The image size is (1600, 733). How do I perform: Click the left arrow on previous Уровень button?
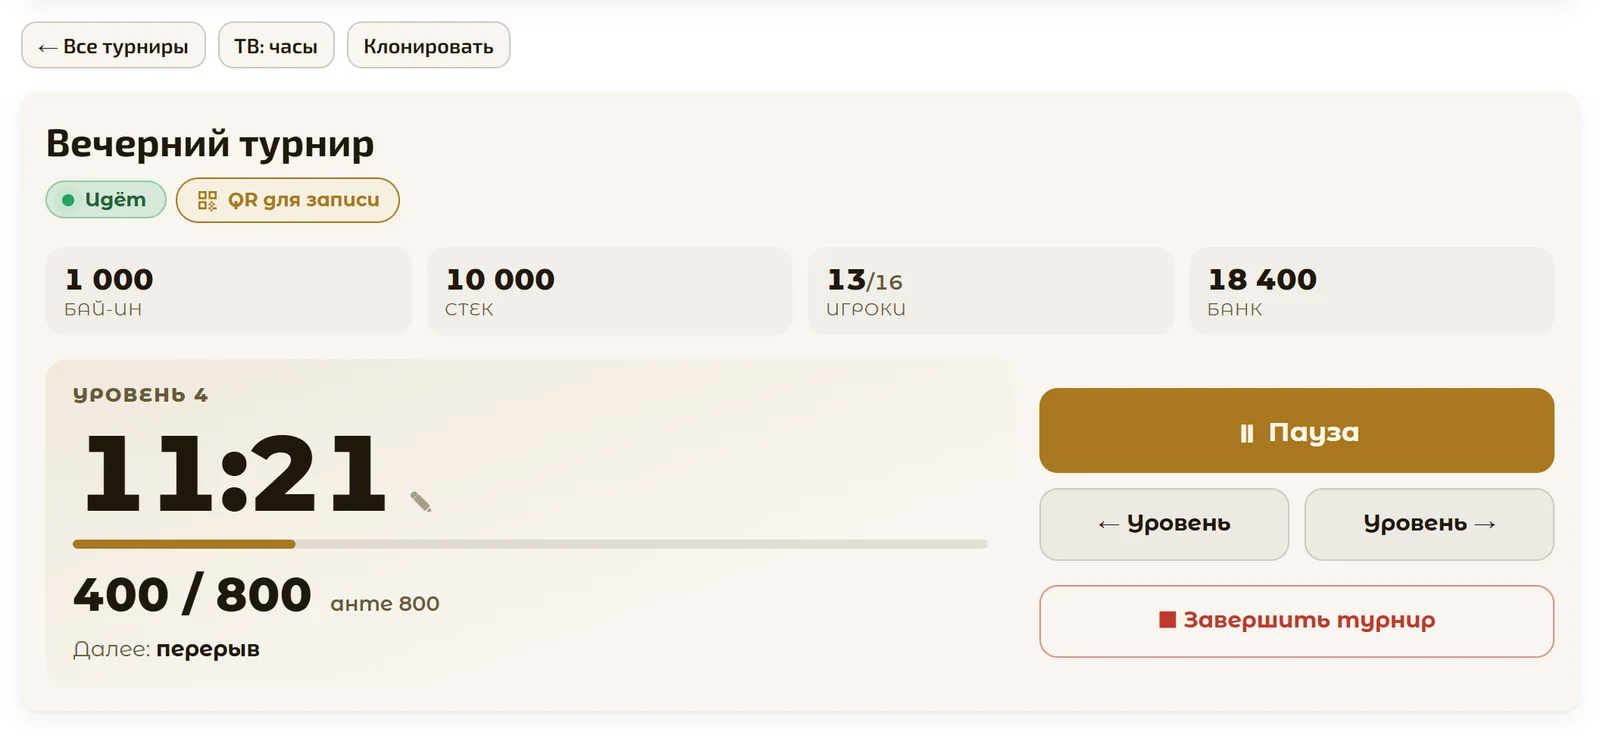click(x=1108, y=524)
